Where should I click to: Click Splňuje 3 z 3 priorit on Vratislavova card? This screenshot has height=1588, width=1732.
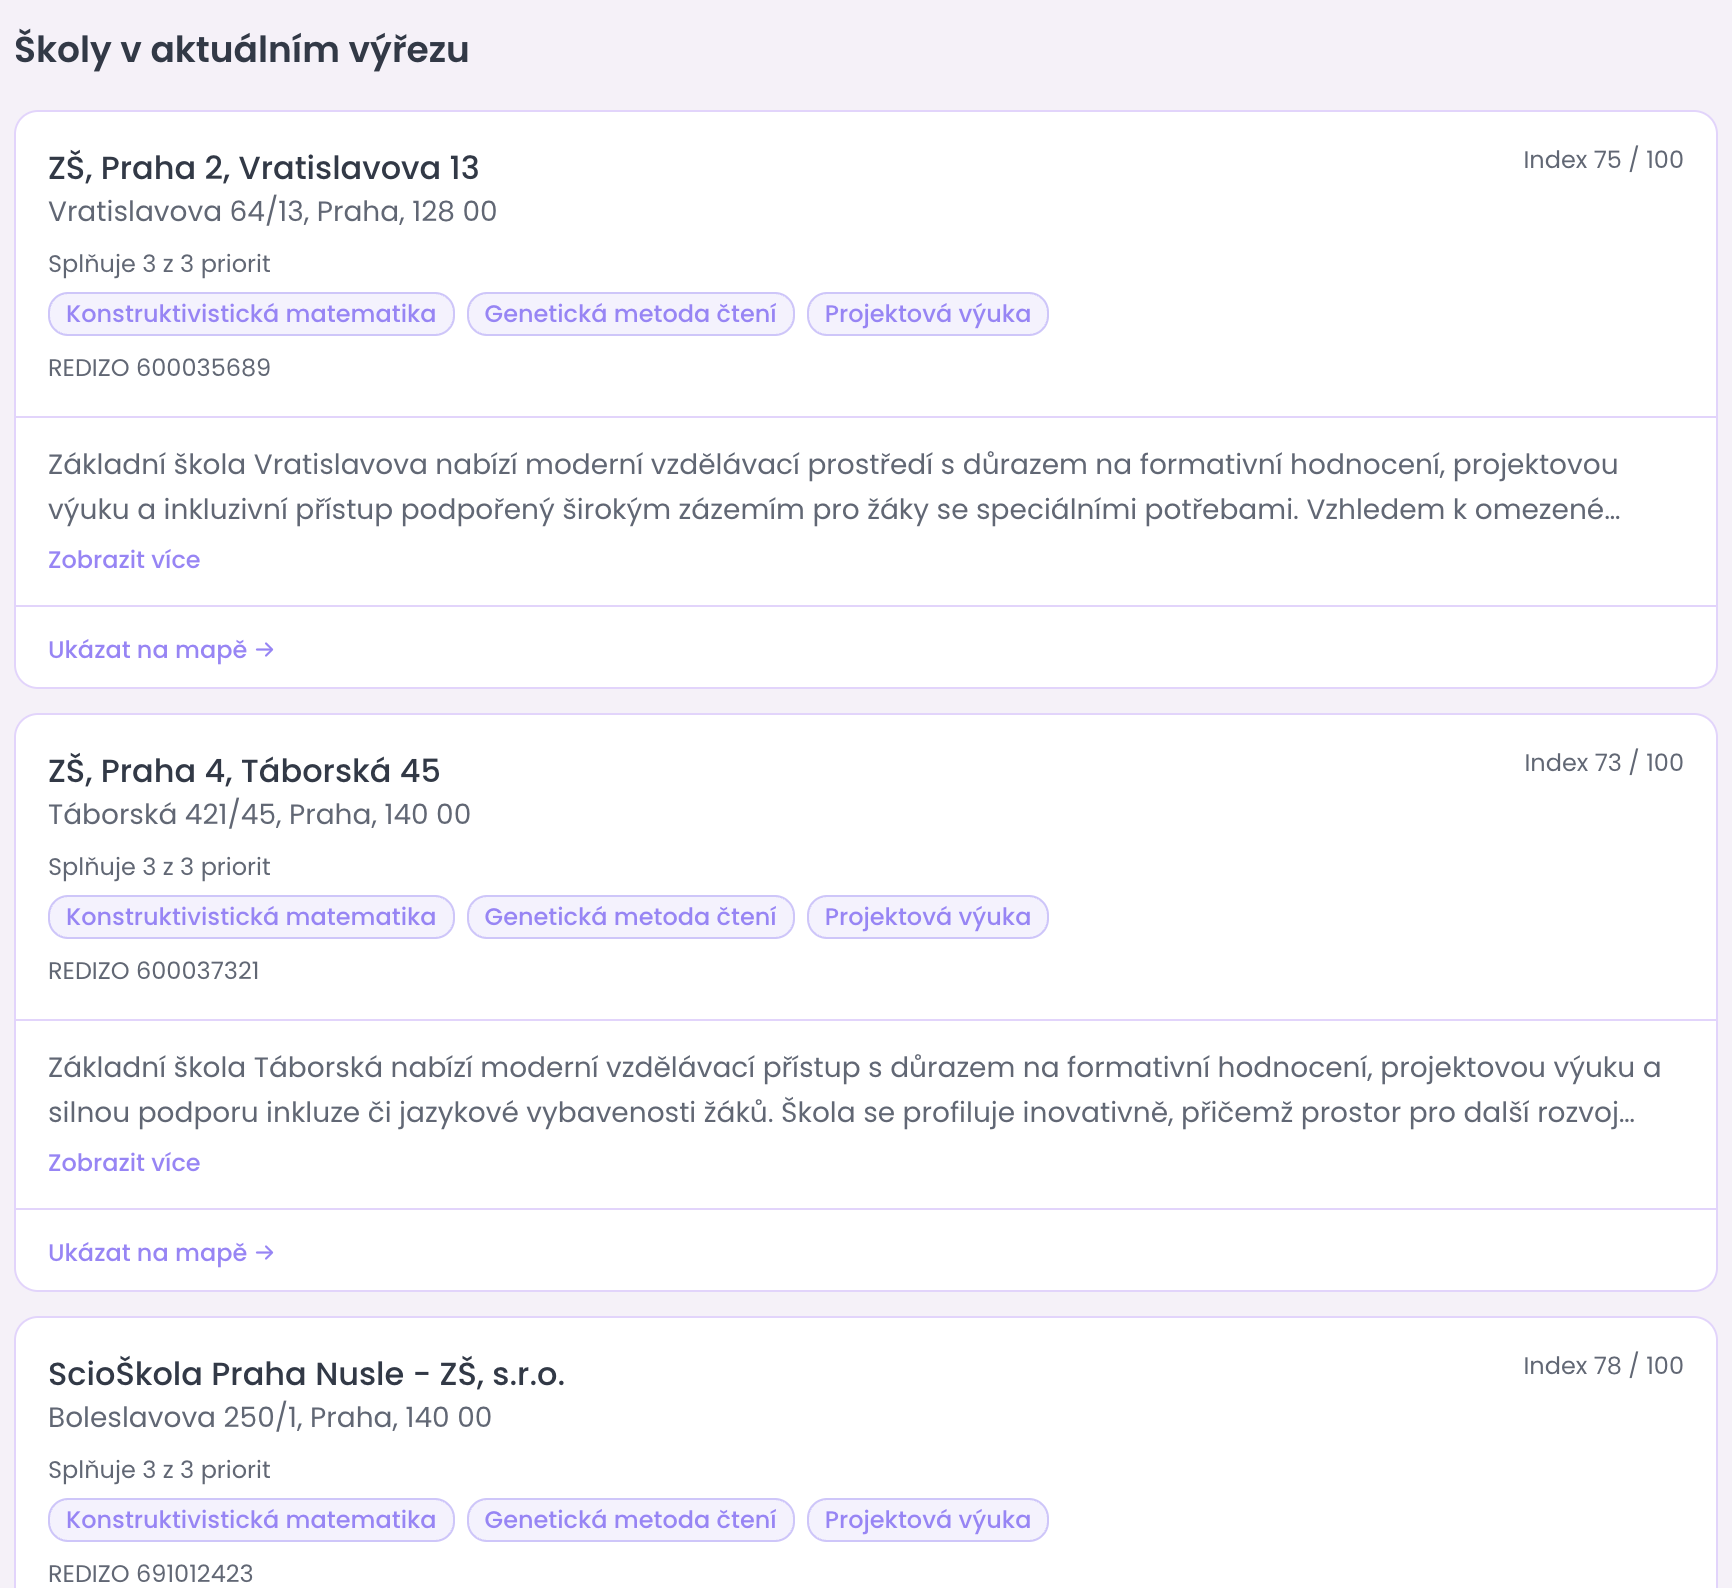tap(159, 264)
